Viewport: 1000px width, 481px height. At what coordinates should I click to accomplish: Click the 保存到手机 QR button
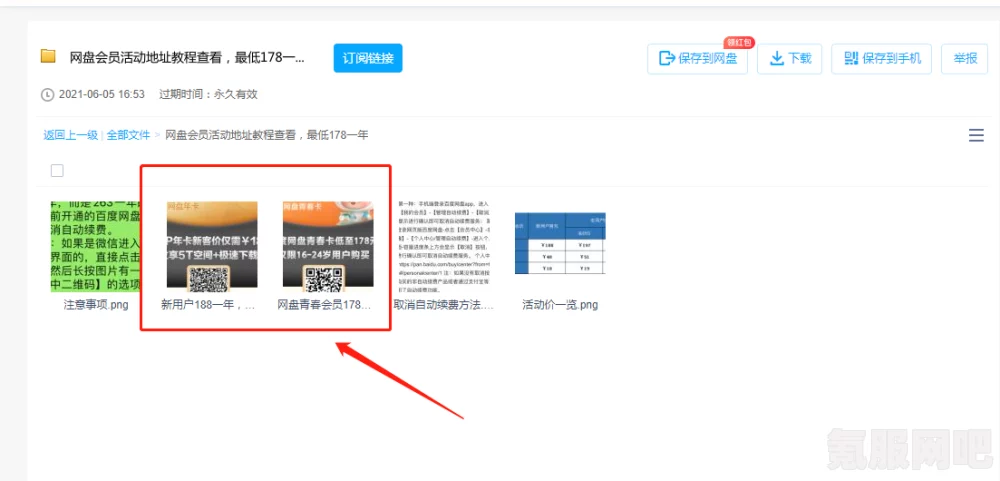click(x=882, y=59)
